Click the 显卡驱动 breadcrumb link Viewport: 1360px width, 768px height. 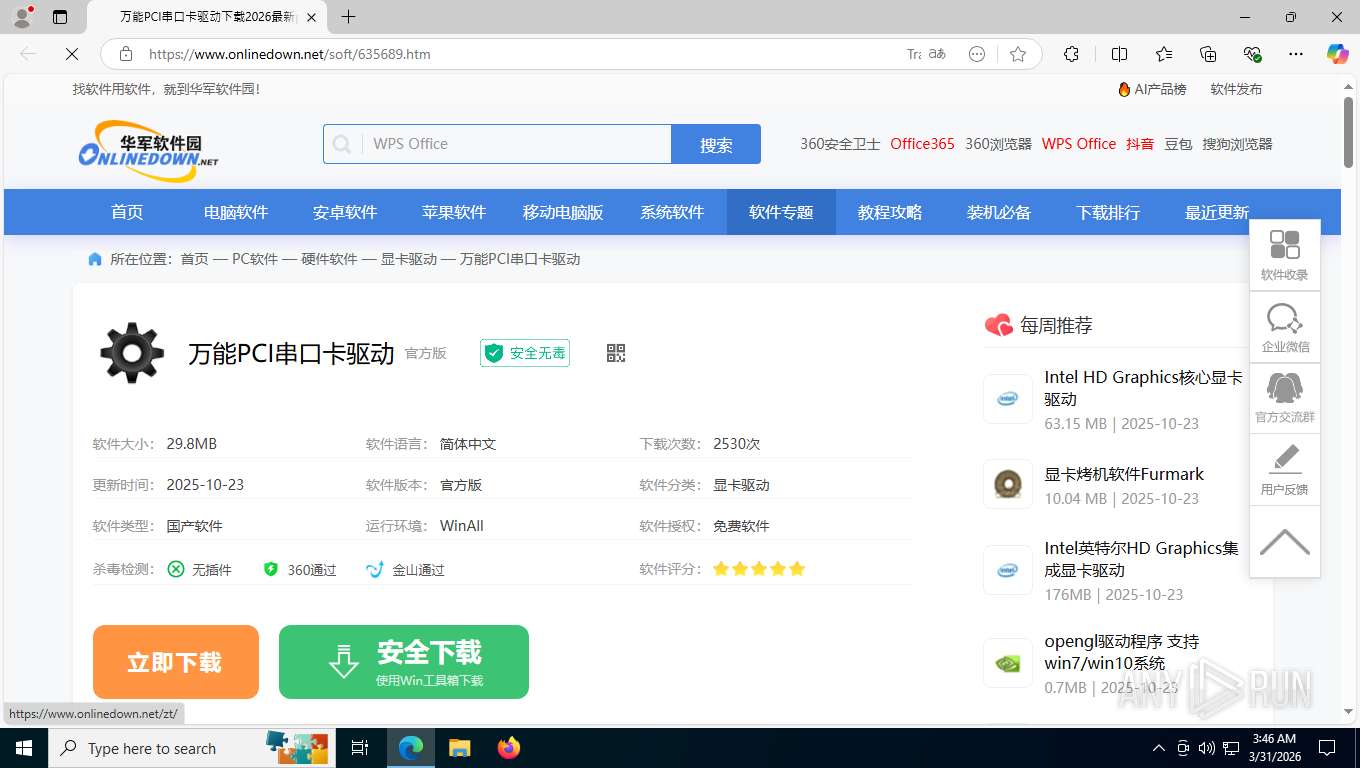[x=408, y=259]
